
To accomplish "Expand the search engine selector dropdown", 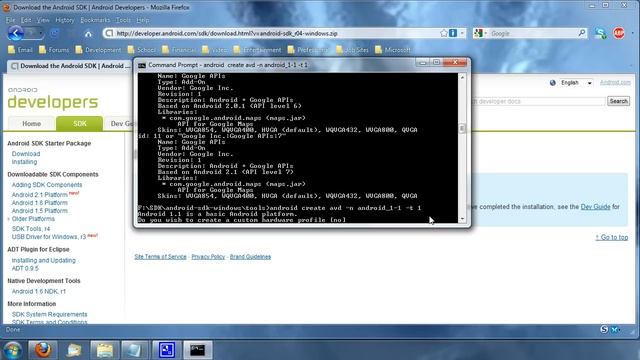I will point(480,33).
